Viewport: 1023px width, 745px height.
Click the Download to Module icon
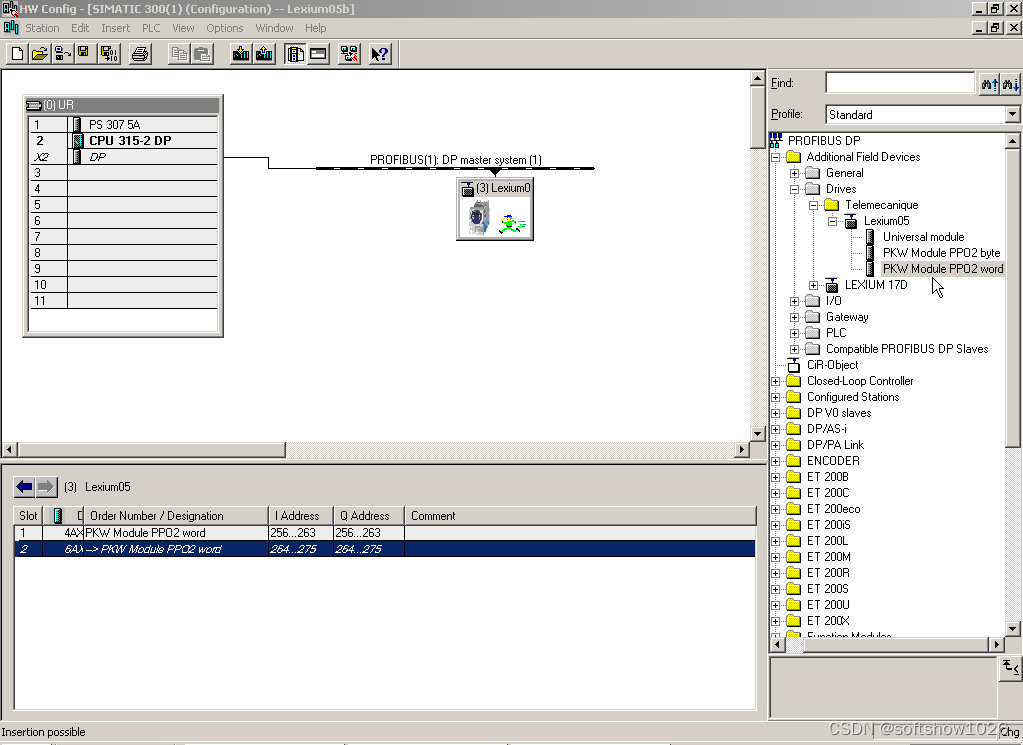point(241,53)
